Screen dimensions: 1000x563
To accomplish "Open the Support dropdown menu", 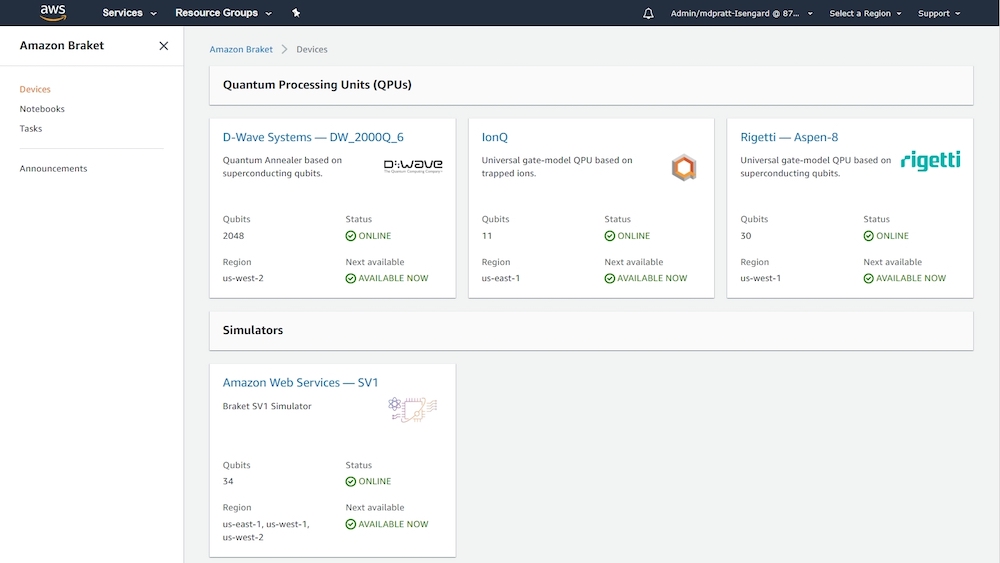I will 939,13.
